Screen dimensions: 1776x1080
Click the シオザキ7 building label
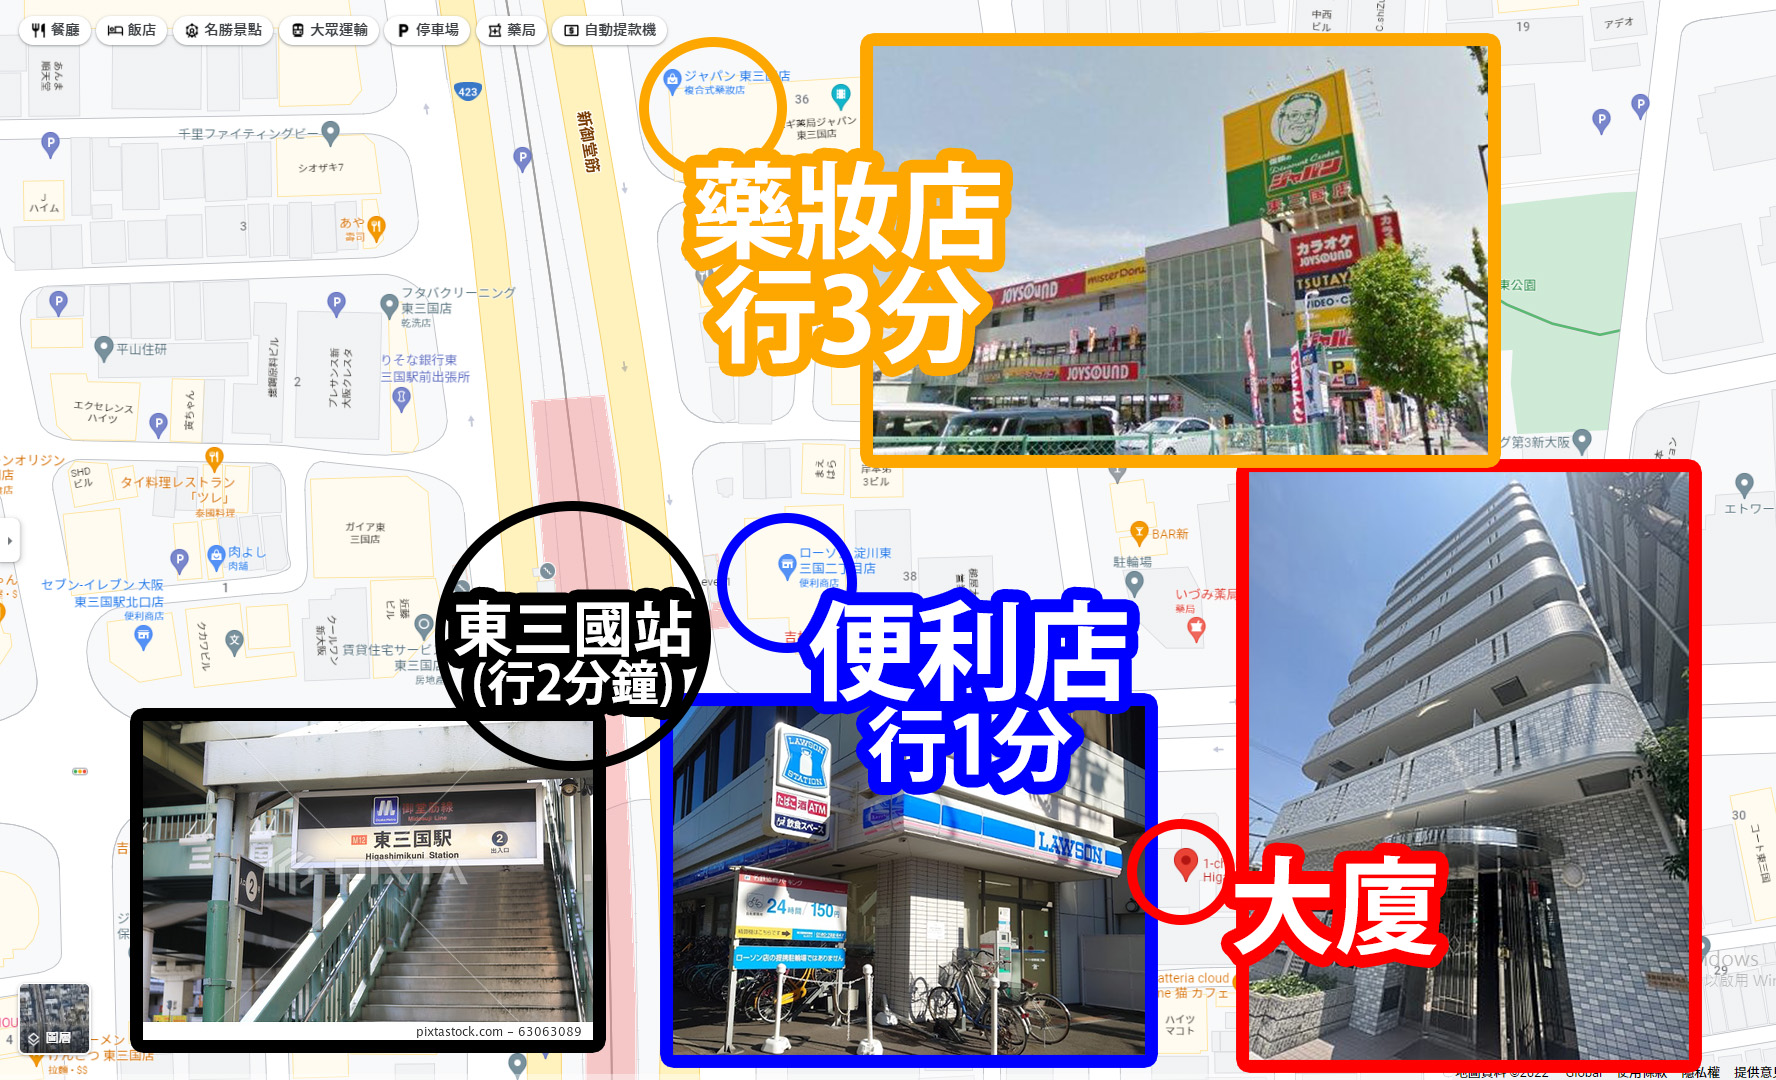pyautogui.click(x=321, y=168)
